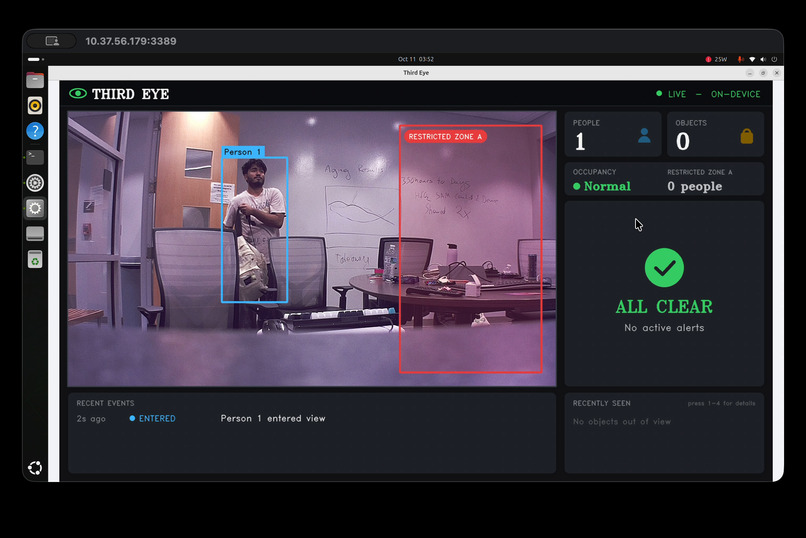Open the highlighted Settings gear in the dock
This screenshot has width=806, height=538.
tap(35, 208)
